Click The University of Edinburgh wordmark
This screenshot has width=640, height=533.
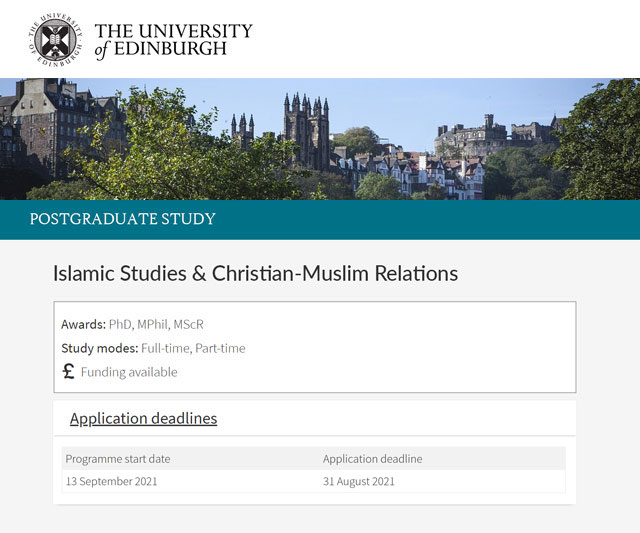point(172,39)
